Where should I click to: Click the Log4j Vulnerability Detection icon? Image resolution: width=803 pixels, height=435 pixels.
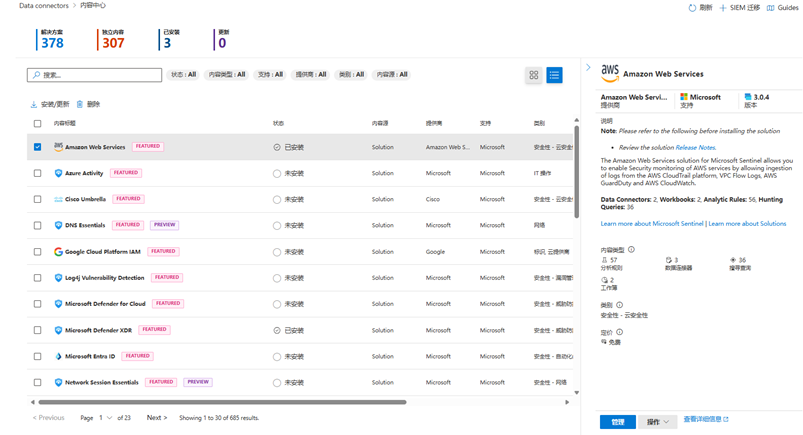[x=58, y=278]
